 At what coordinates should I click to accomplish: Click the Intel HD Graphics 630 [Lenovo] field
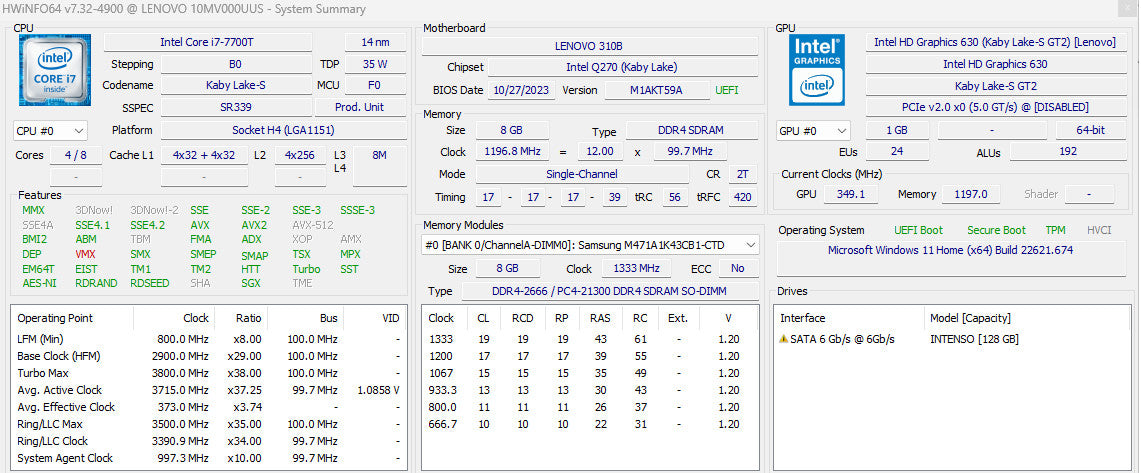995,42
